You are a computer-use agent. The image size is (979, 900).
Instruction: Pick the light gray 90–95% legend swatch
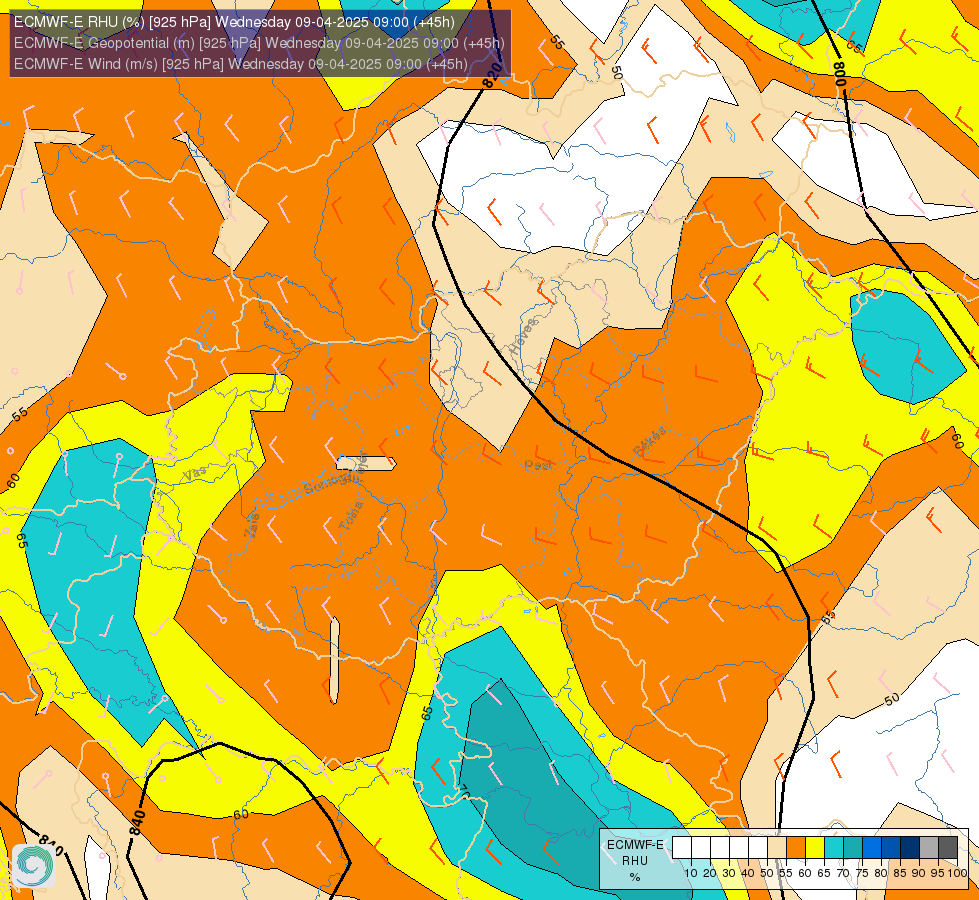[x=929, y=848]
